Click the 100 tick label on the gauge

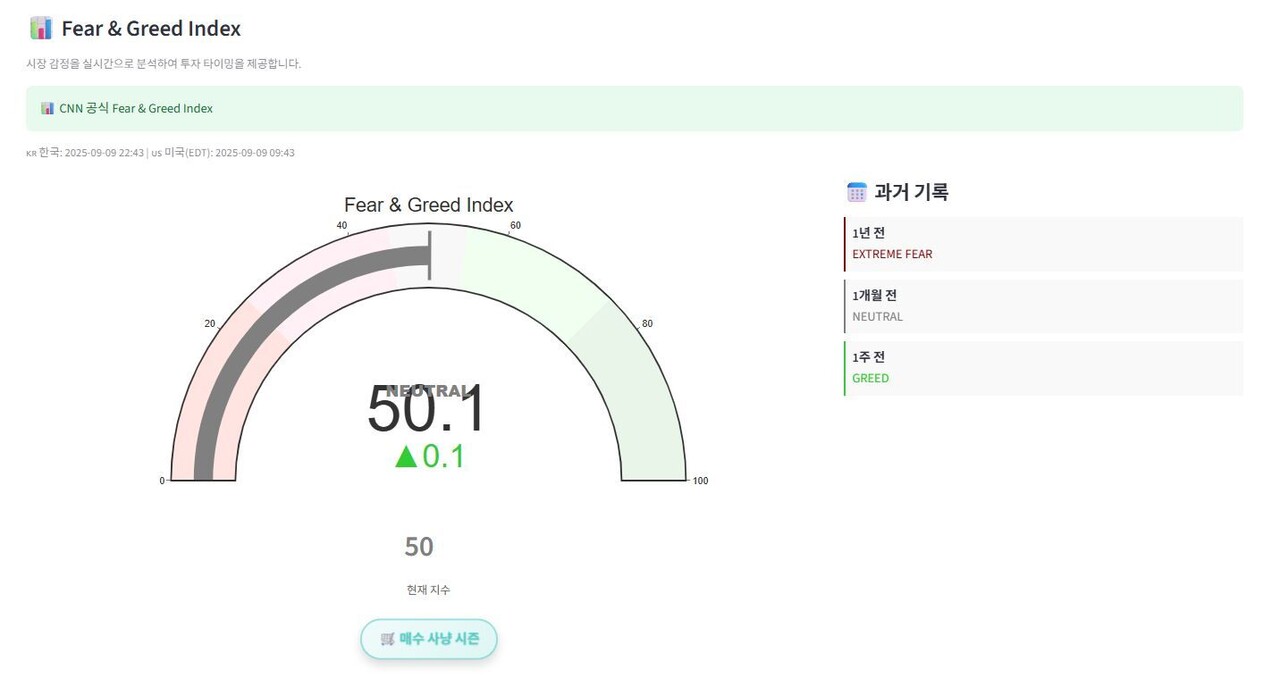[700, 481]
